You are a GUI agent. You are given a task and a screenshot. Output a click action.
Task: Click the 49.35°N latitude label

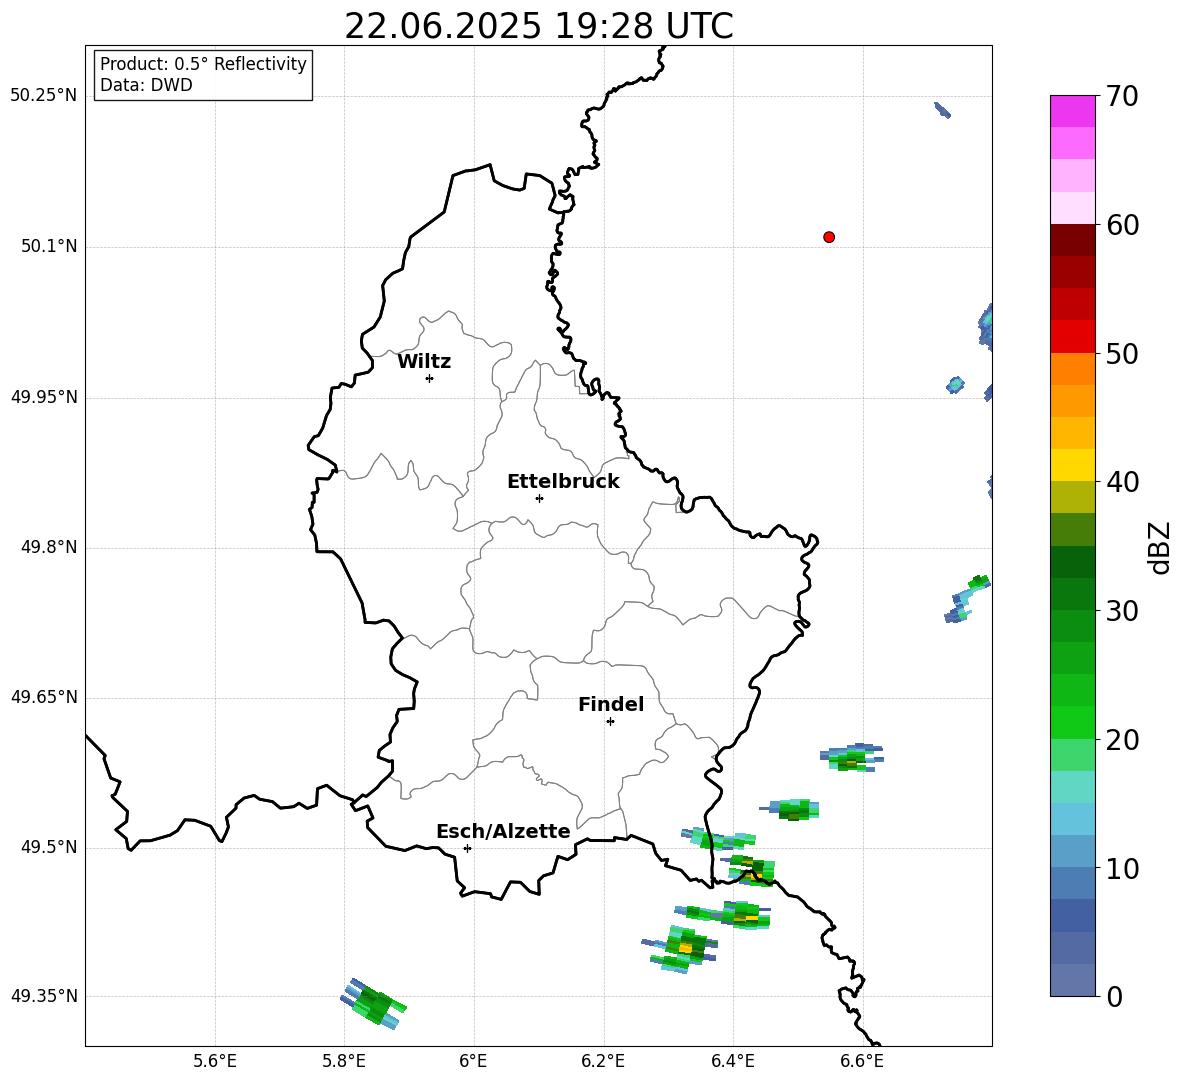click(x=43, y=996)
